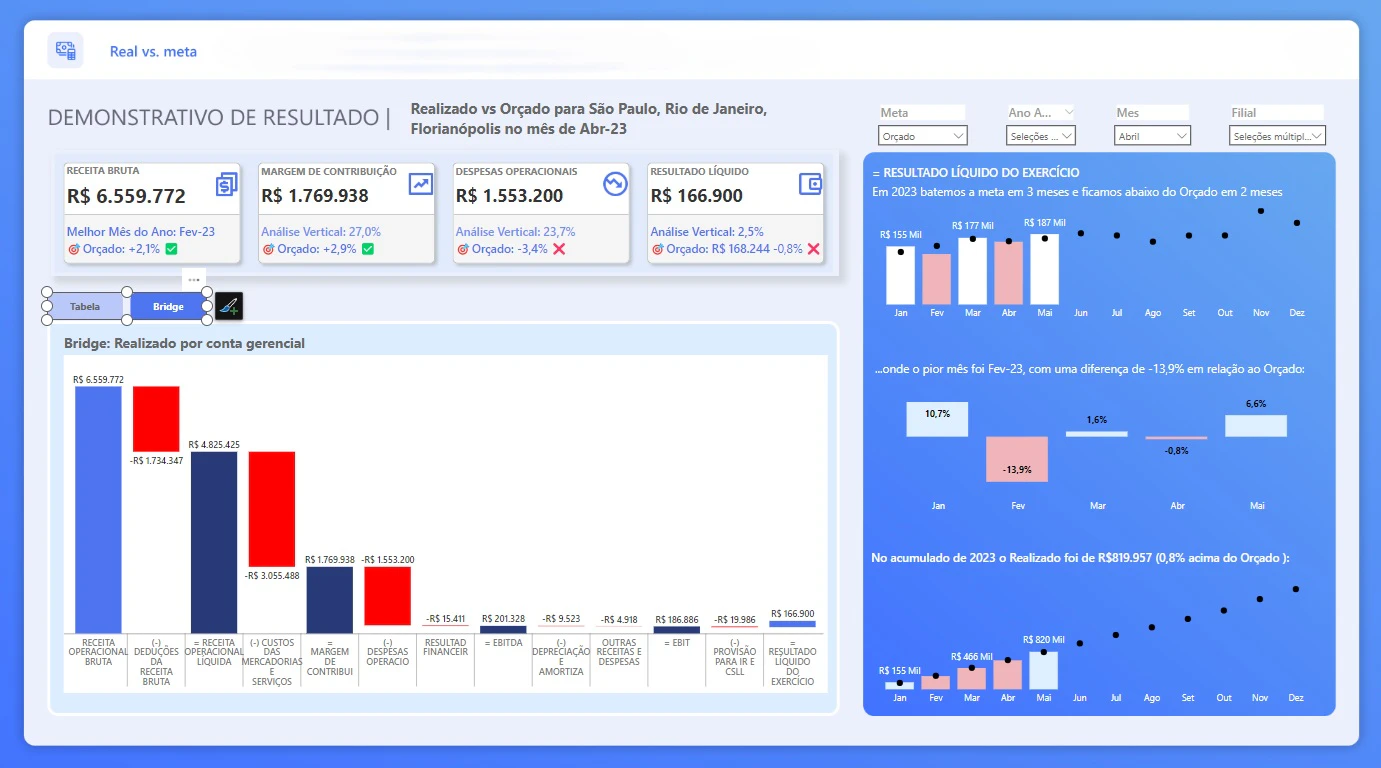Click the R$ 4.825.425 Receita Operacional Líquida bar

(214, 542)
